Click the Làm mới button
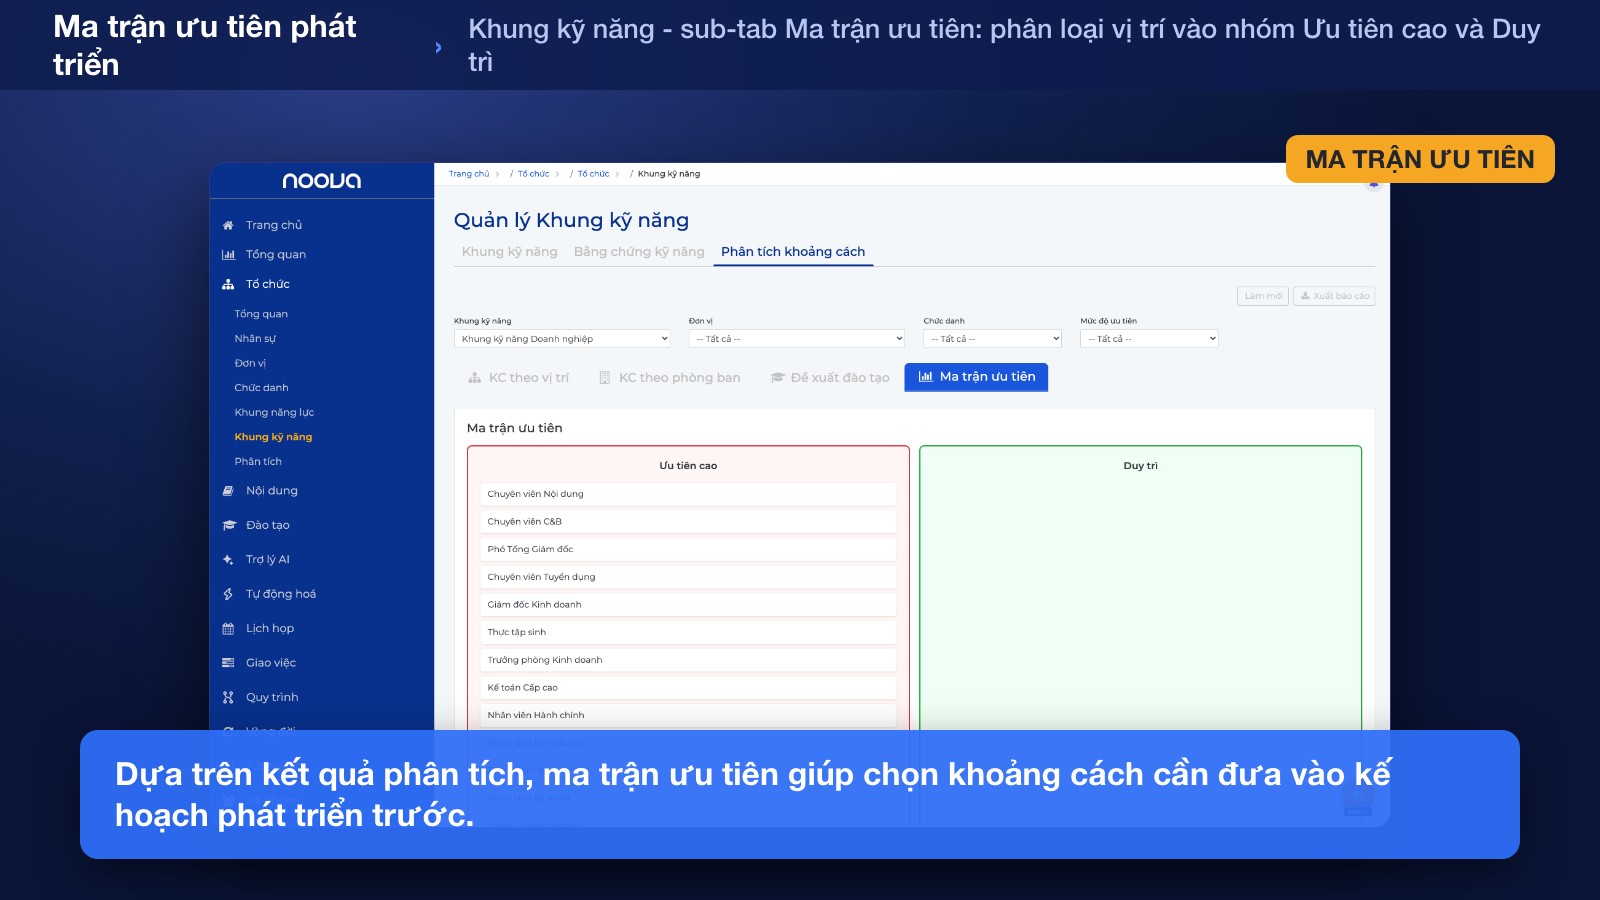 click(1263, 296)
